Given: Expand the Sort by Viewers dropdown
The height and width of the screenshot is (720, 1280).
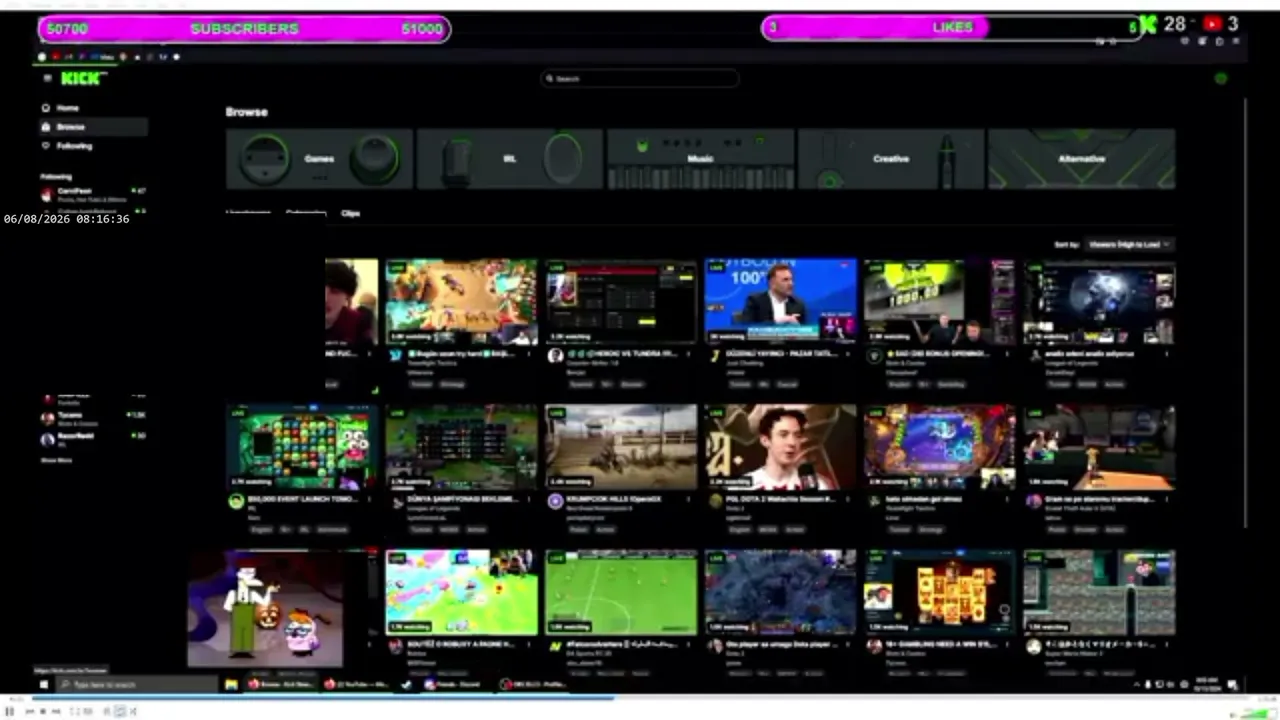Looking at the screenshot, I should click(x=1129, y=244).
